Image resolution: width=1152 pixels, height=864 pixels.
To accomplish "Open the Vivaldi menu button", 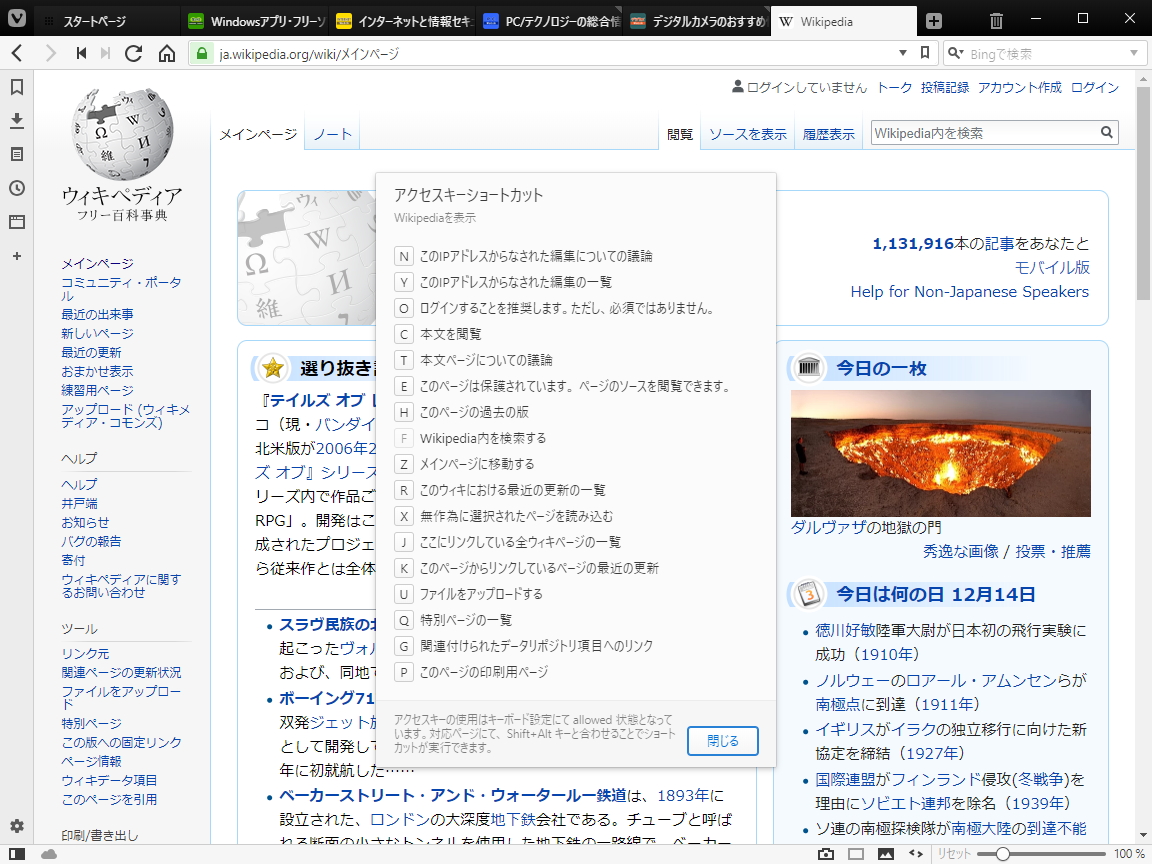I will (x=14, y=18).
